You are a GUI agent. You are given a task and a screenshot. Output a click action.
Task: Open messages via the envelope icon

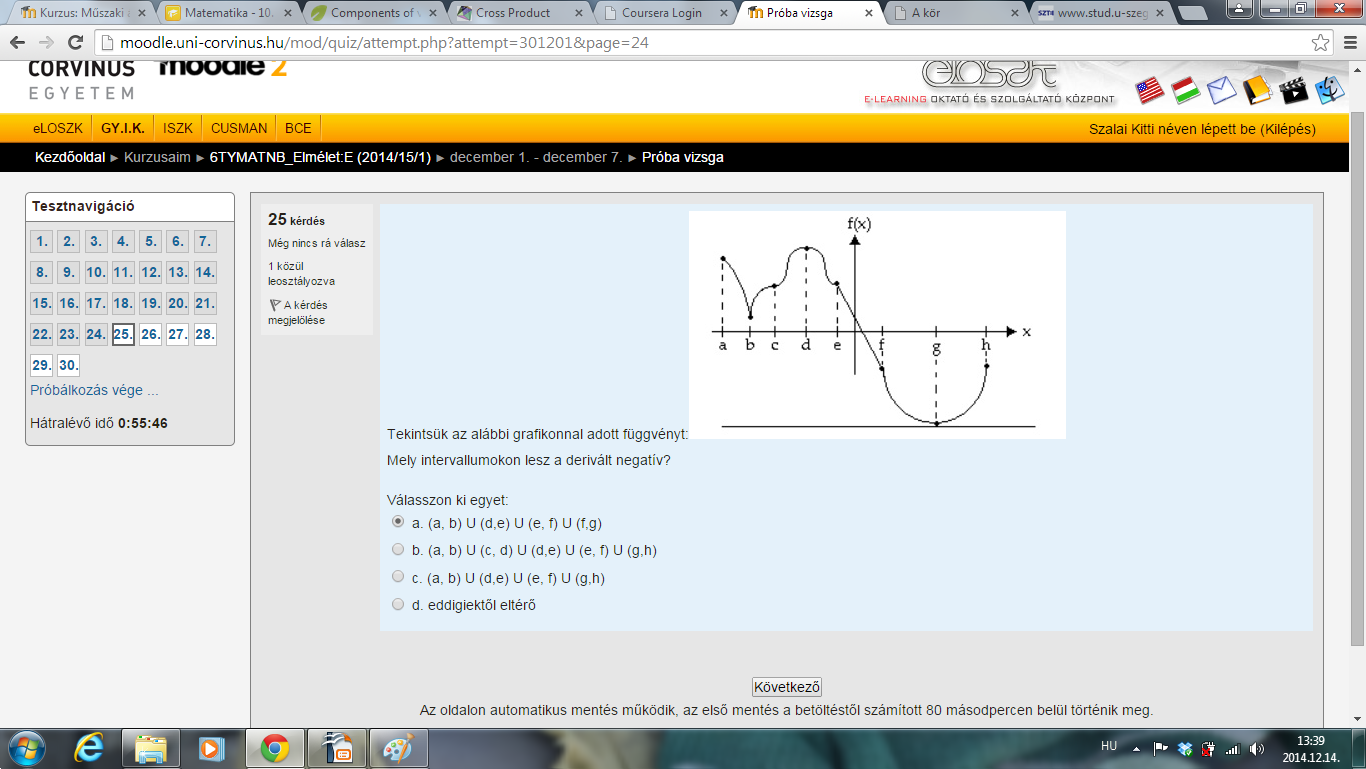[x=1221, y=91]
